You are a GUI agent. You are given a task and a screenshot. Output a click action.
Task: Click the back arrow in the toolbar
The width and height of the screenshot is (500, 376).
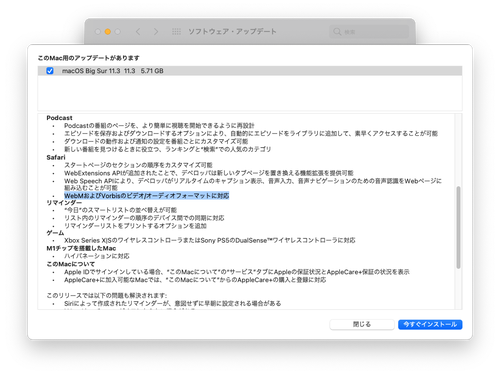coord(138,32)
